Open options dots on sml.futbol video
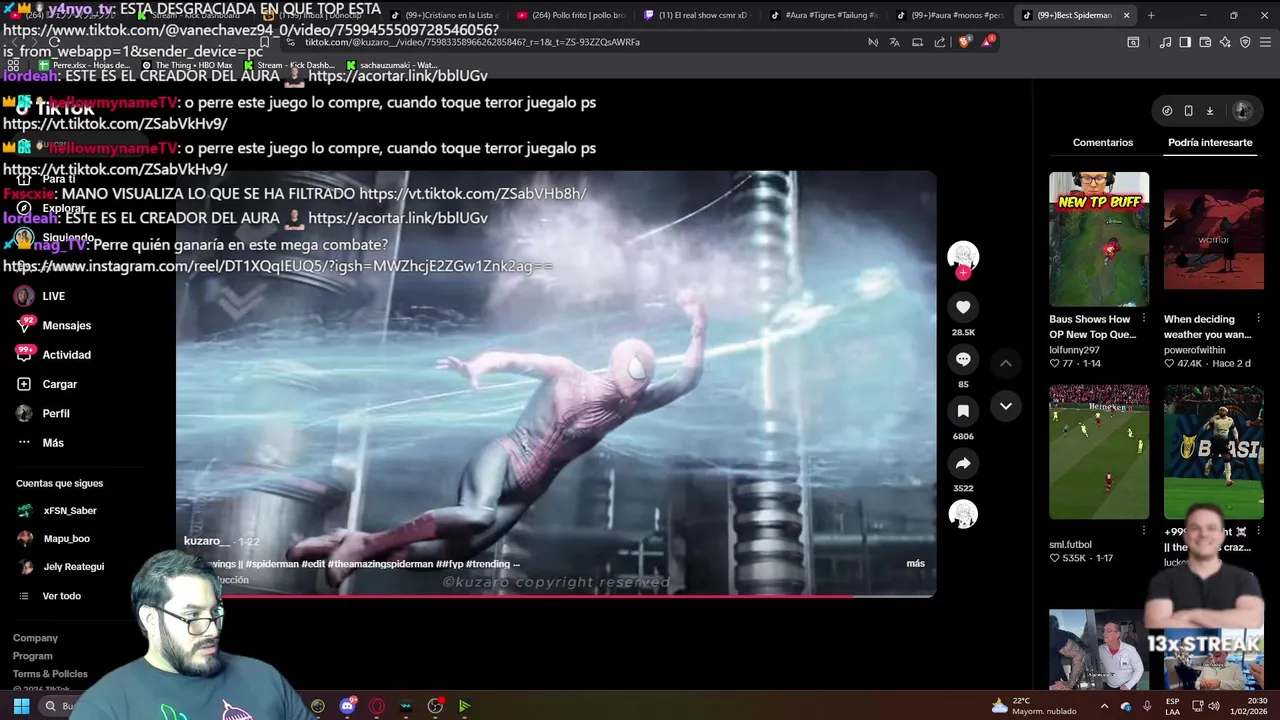 coord(1144,531)
